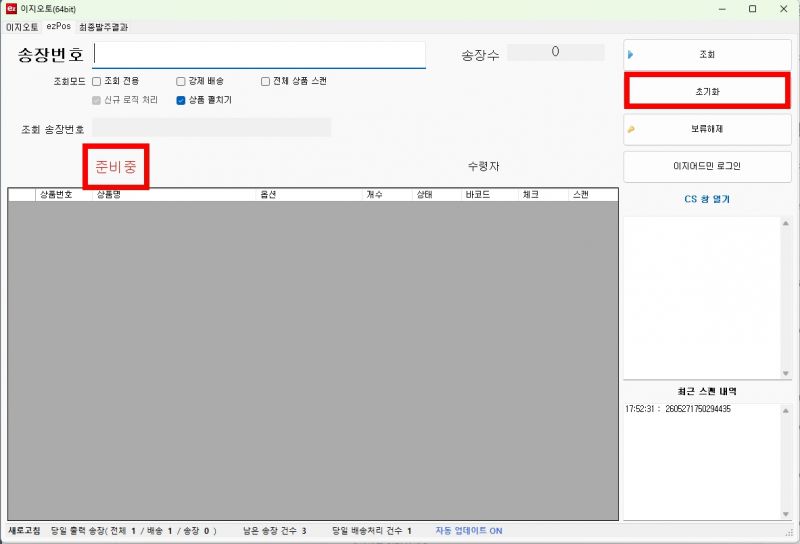Click the play arrow icon on 조회 button
This screenshot has width=800, height=544.
(x=631, y=55)
